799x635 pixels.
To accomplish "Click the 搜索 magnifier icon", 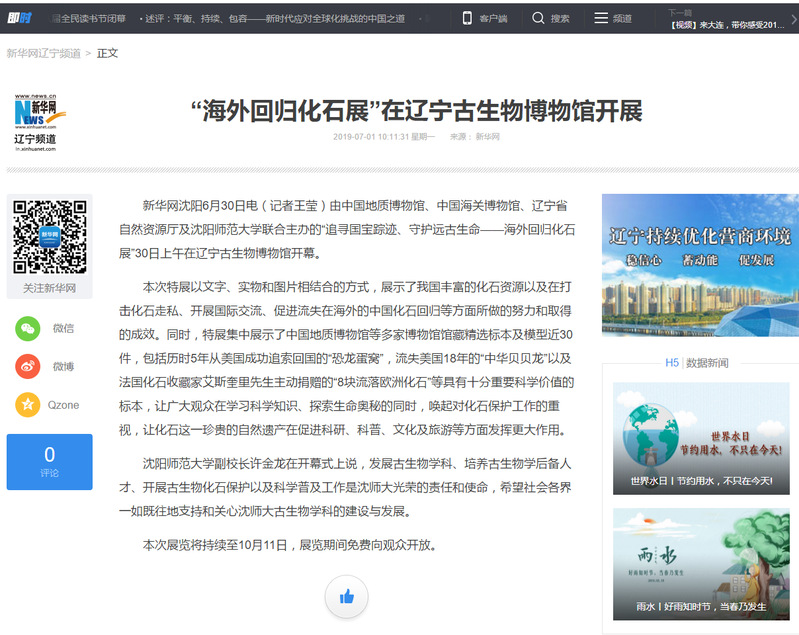I will tap(539, 18).
